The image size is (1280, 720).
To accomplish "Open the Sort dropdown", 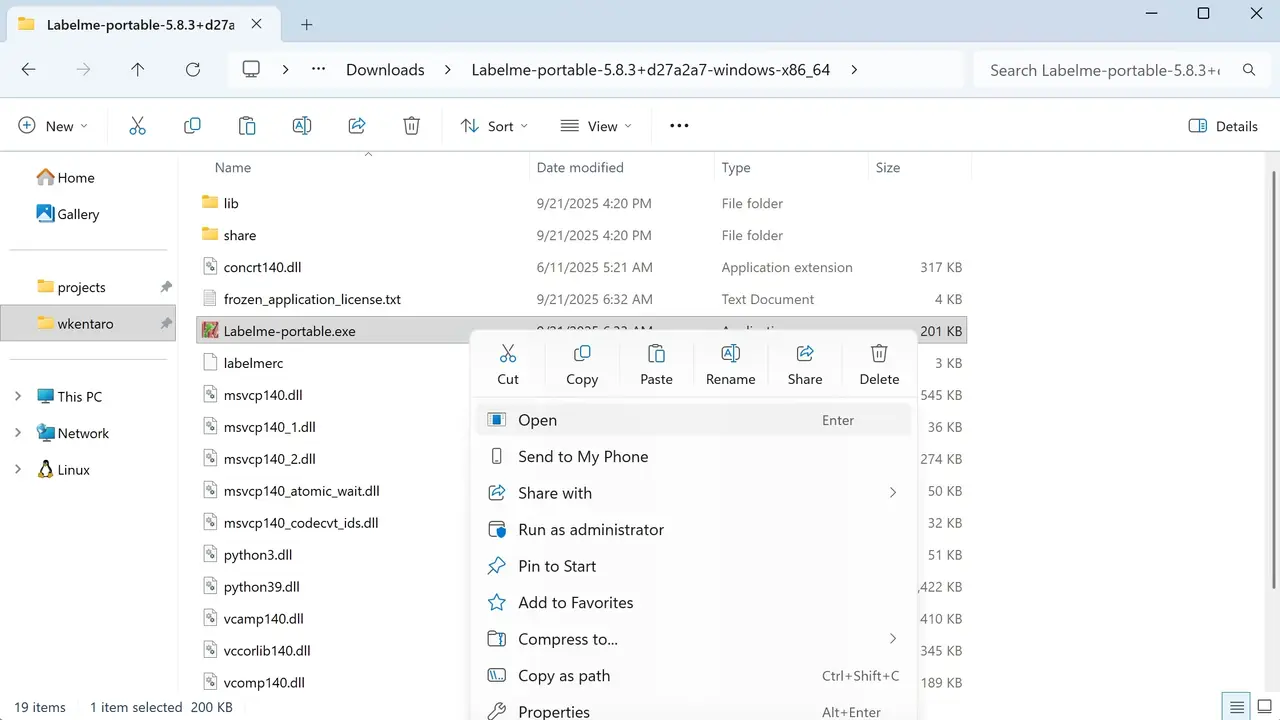I will click(x=494, y=126).
